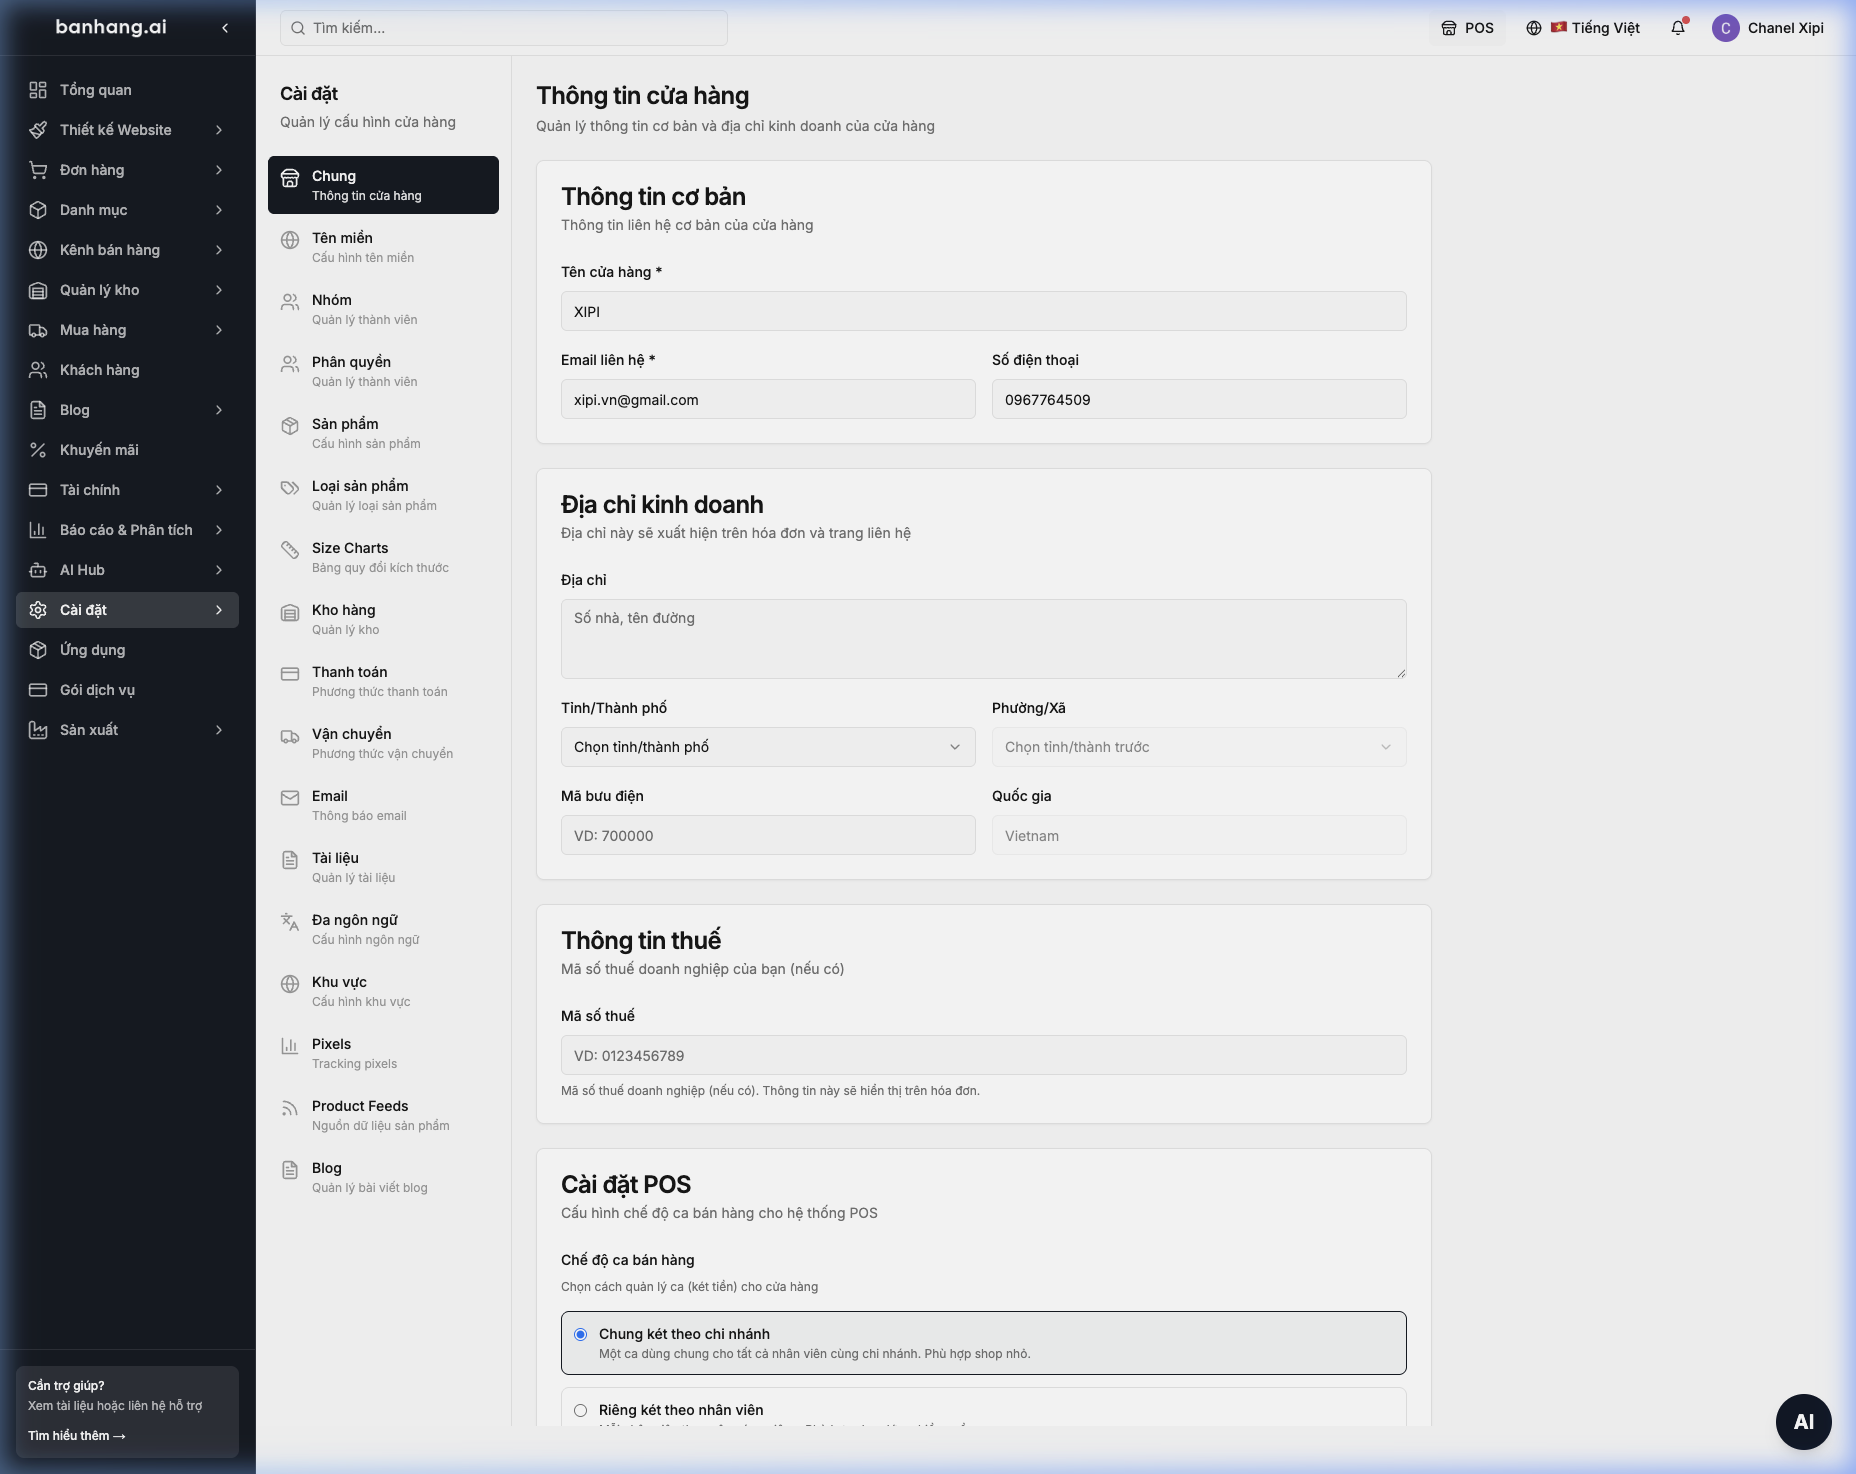This screenshot has height=1474, width=1856.
Task: Click the Vận chuyển truck icon in settings
Action: point(290,736)
